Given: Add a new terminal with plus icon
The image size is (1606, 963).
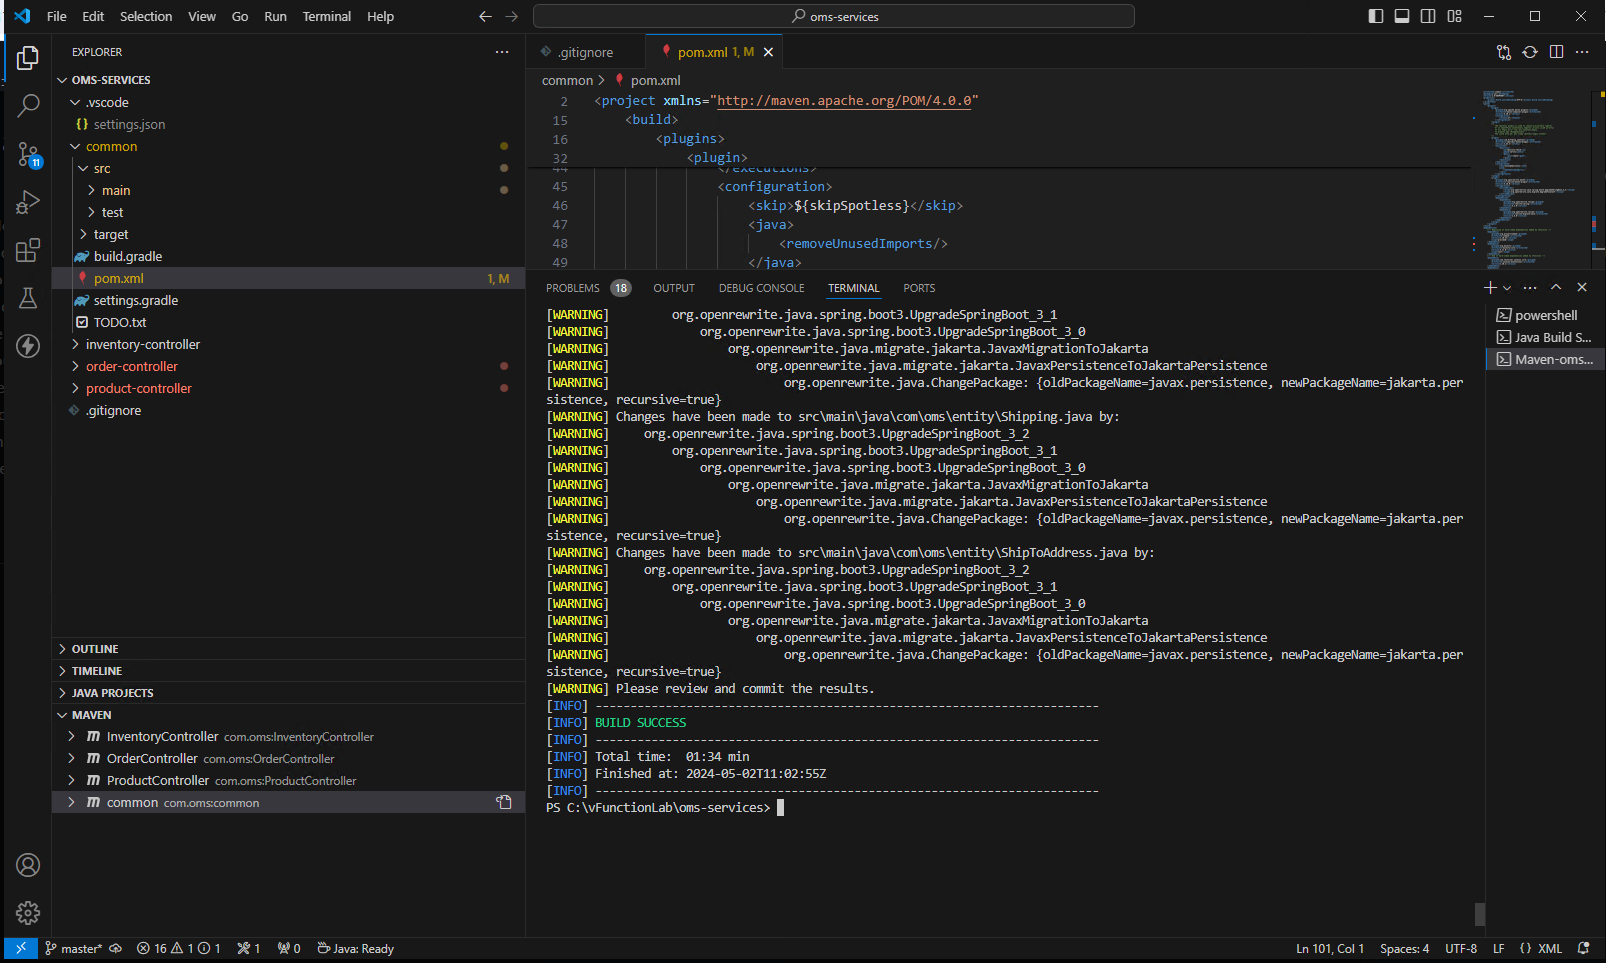Looking at the screenshot, I should [x=1490, y=288].
